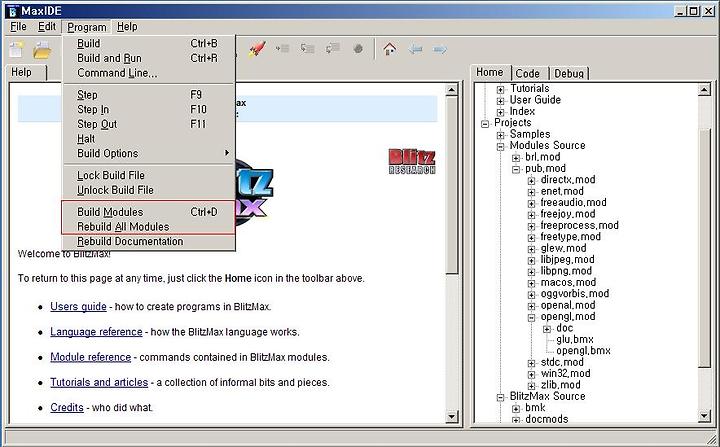
Task: Click the Blitz Research logo image
Action: 412,161
